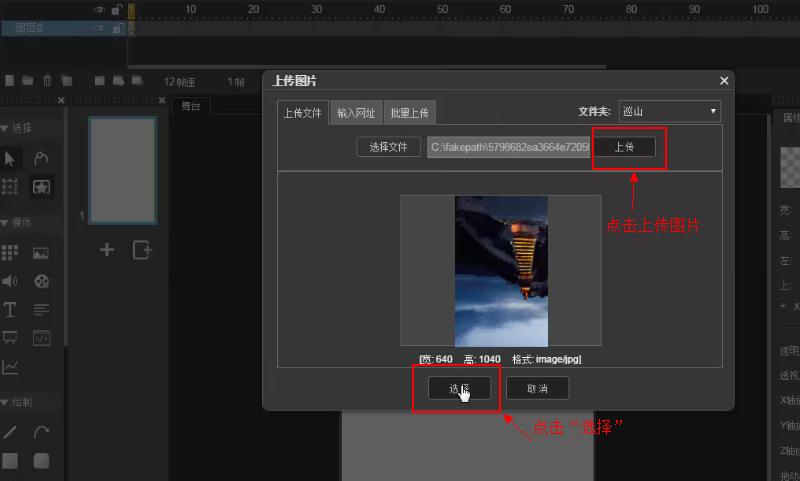Collapse the 选择 tool section
Screen dimensions: 800x481
coord(5,128)
